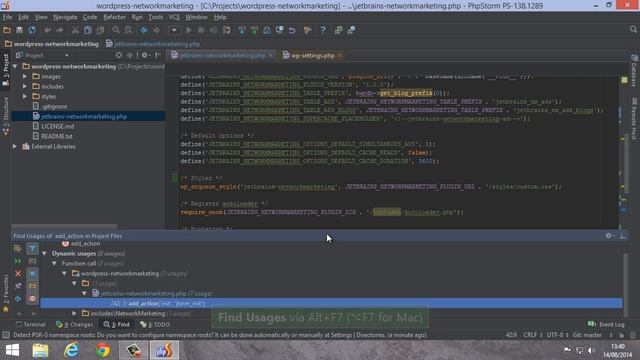Open the Event Log
The image size is (640, 360).
[x=606, y=324]
